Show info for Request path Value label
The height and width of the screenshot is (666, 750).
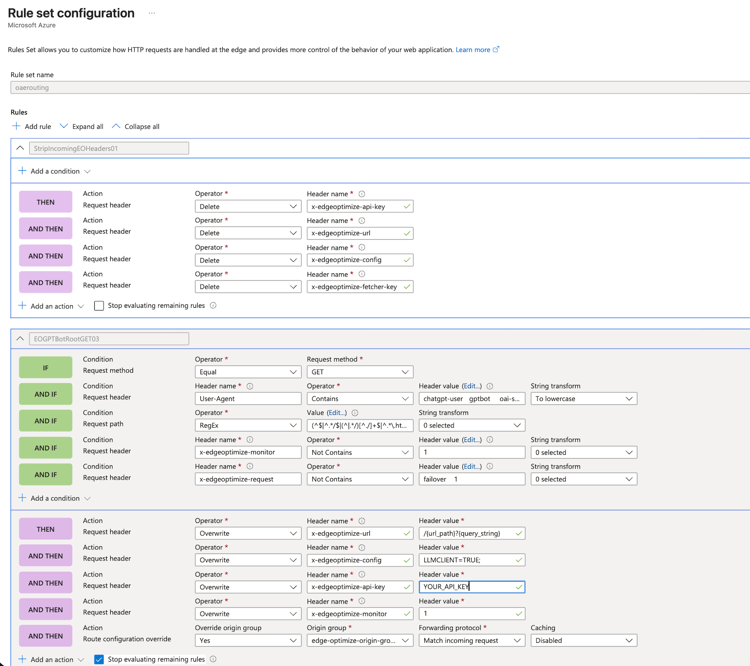[x=355, y=413]
